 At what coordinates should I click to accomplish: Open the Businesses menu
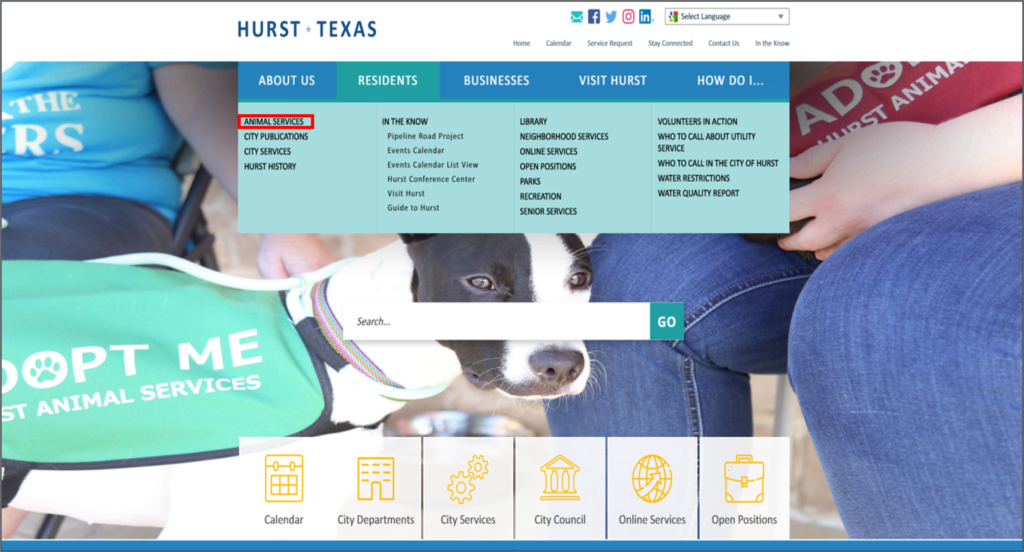point(496,80)
